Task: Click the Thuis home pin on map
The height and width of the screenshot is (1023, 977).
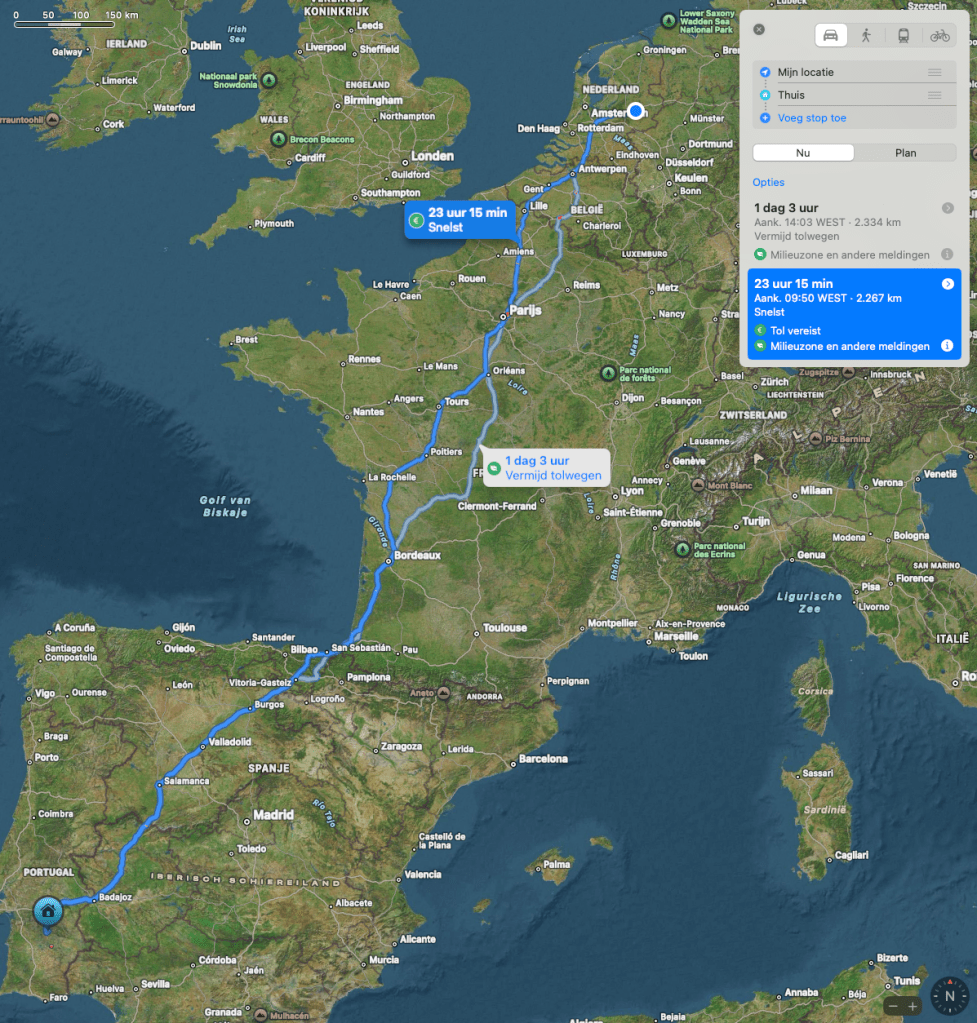Action: tap(47, 911)
